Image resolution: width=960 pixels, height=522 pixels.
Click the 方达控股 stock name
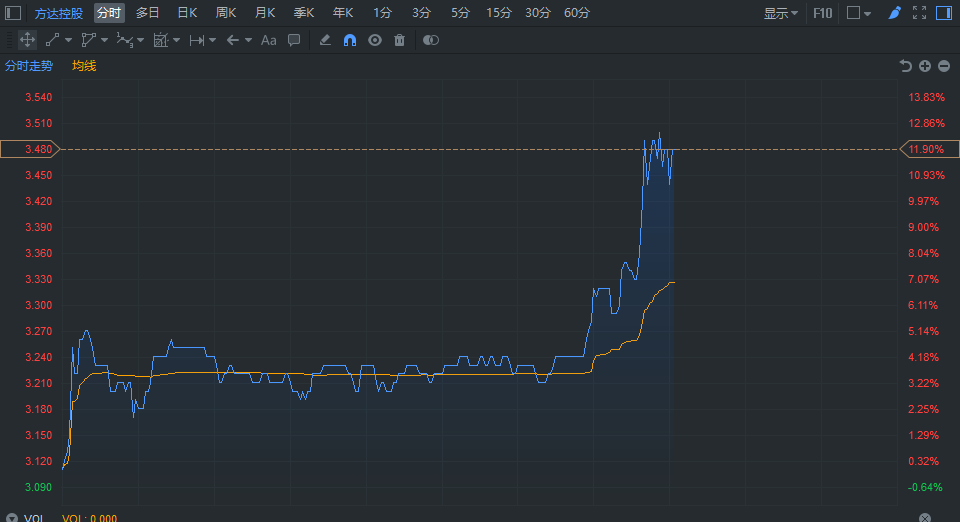[59, 13]
